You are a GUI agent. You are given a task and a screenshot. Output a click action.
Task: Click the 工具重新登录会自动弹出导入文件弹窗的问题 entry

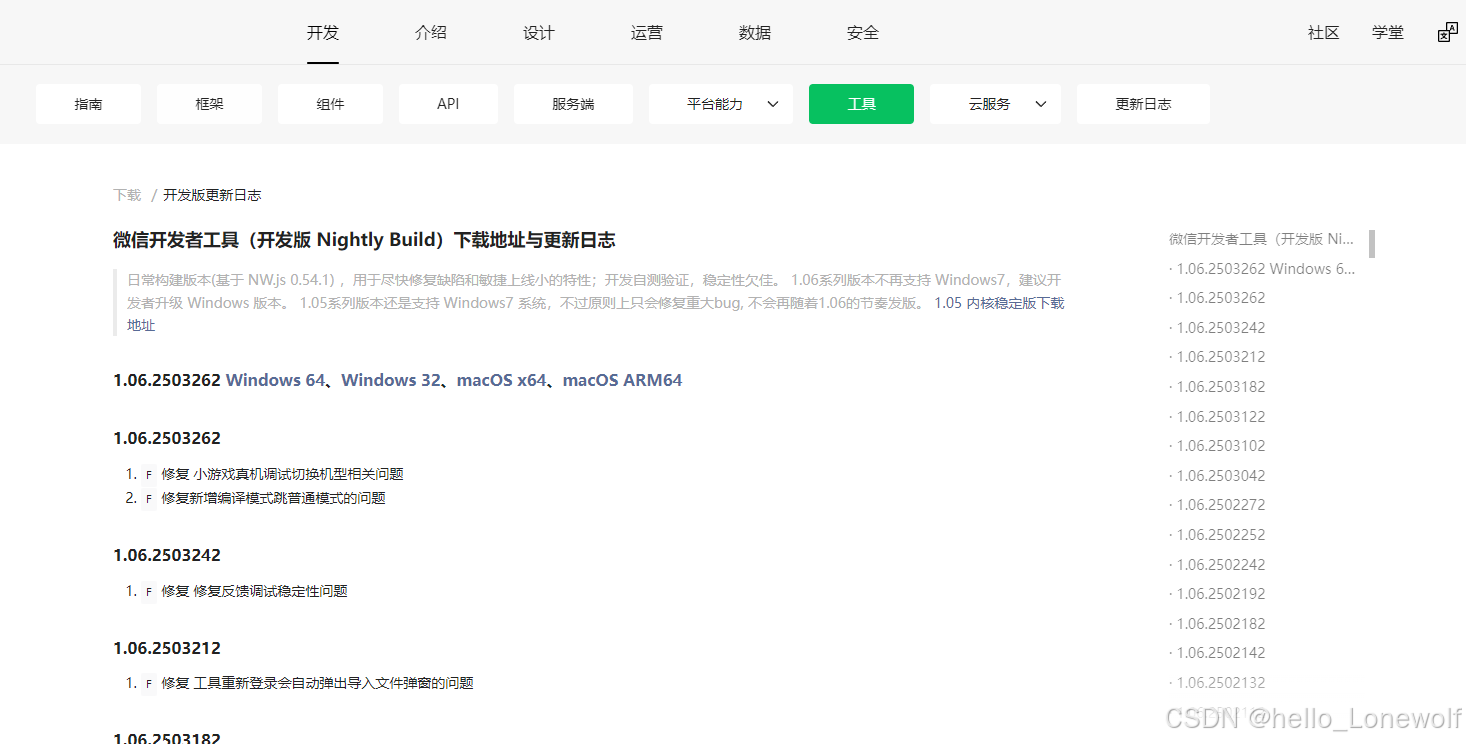(x=333, y=683)
